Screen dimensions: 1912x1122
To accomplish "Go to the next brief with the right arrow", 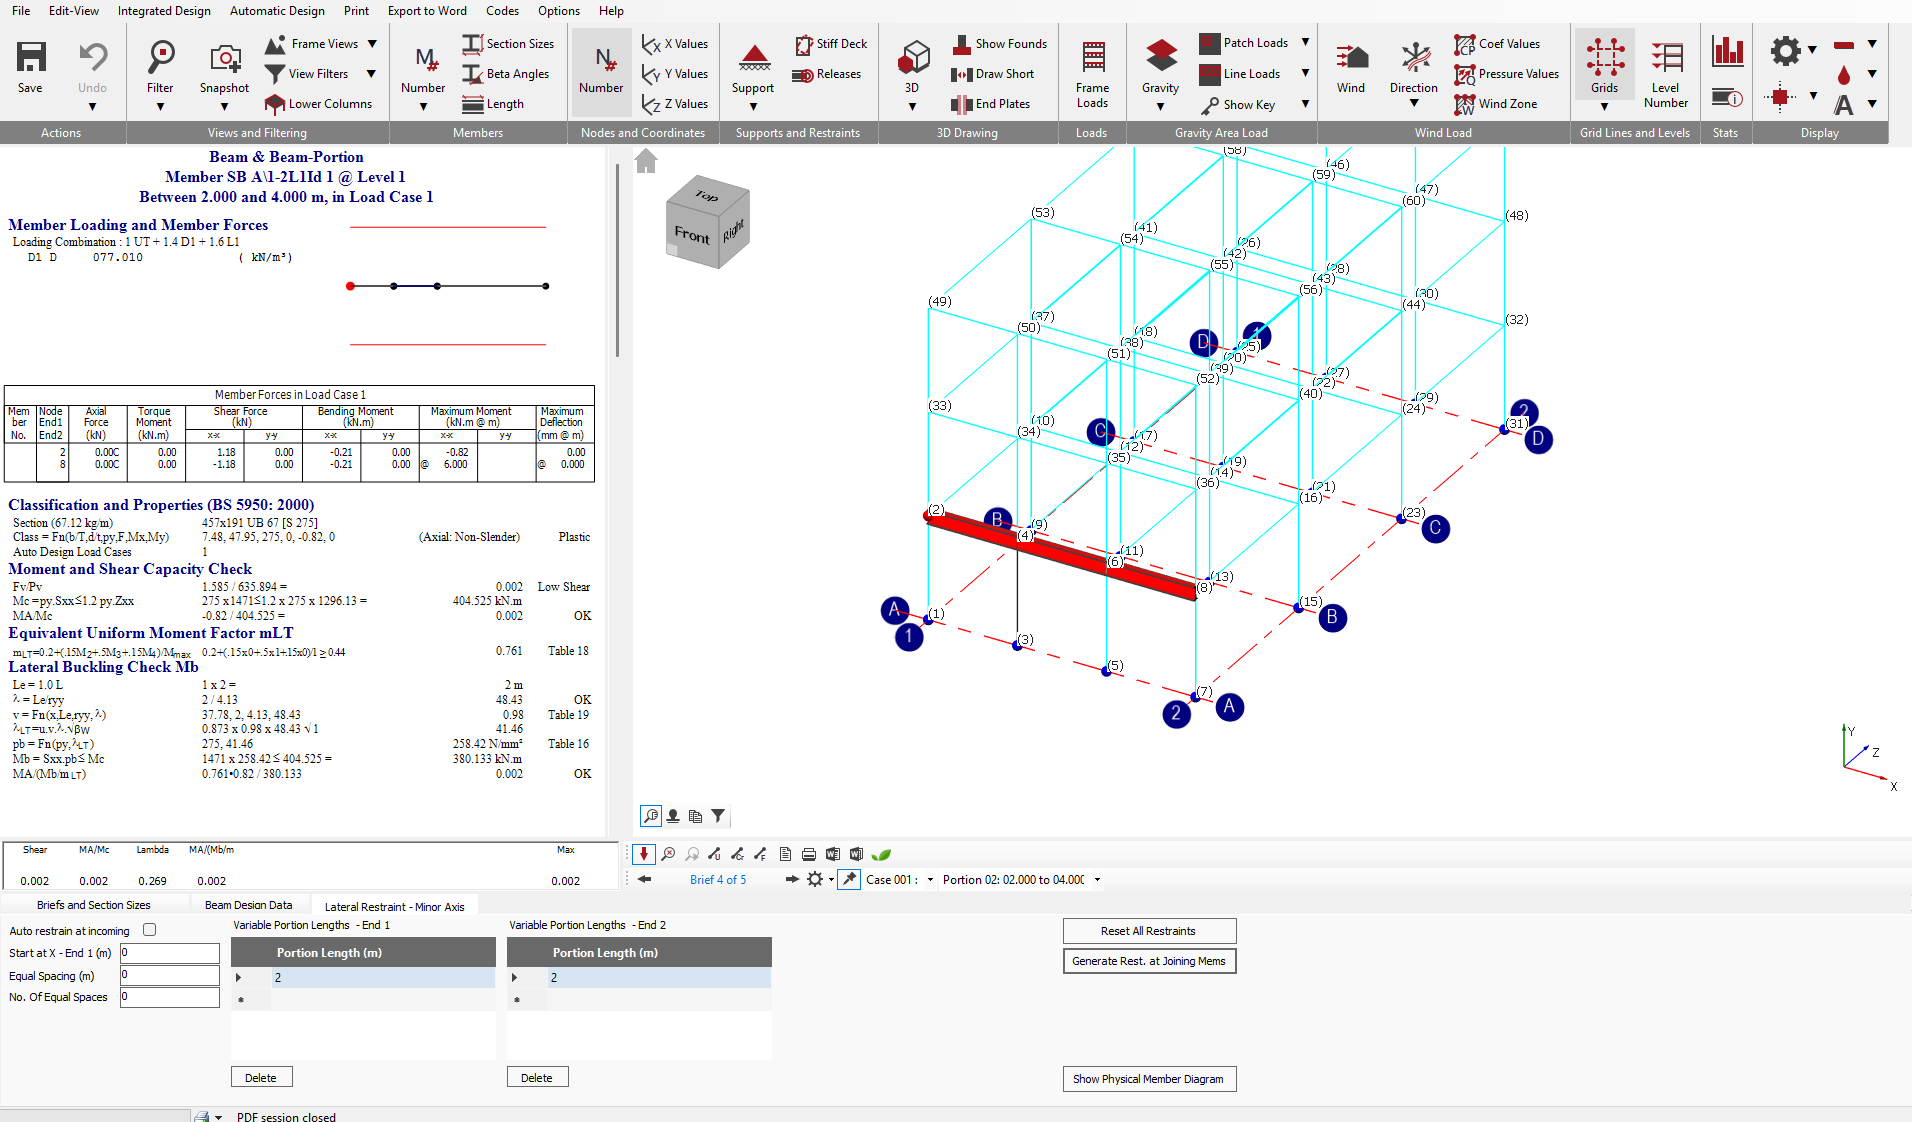I will pos(791,879).
